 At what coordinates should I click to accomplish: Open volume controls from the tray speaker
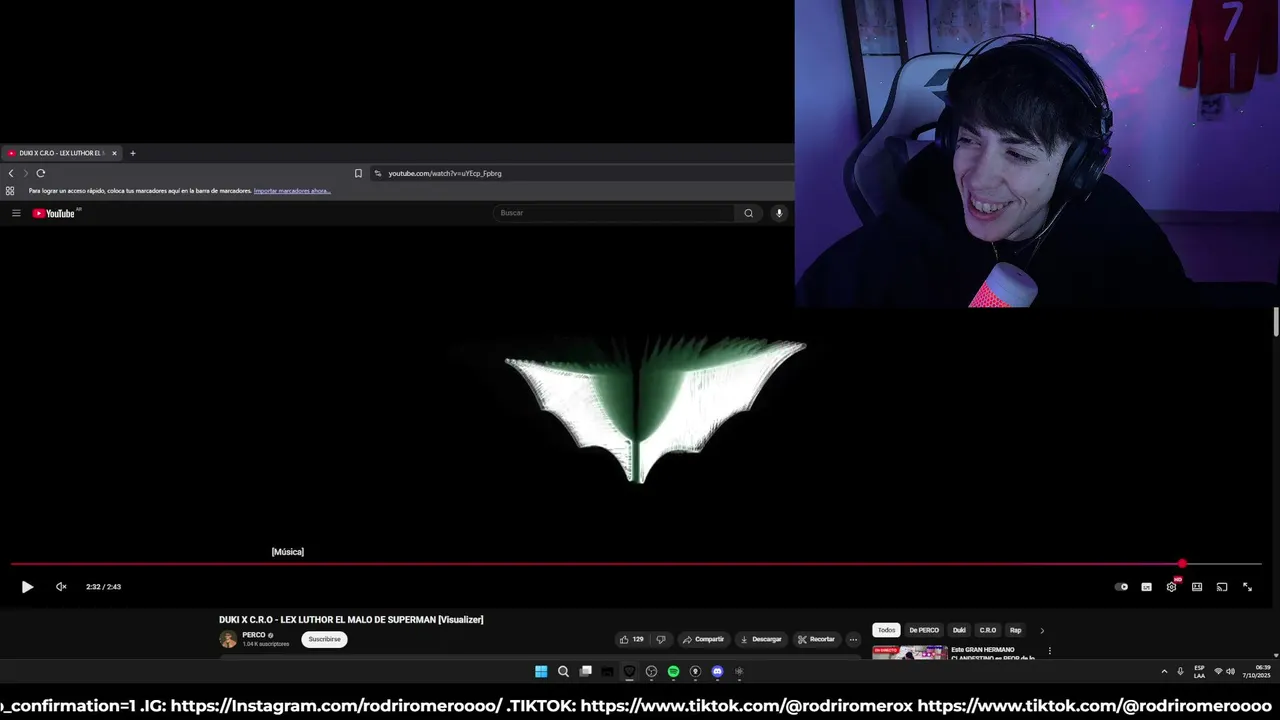pos(1230,672)
